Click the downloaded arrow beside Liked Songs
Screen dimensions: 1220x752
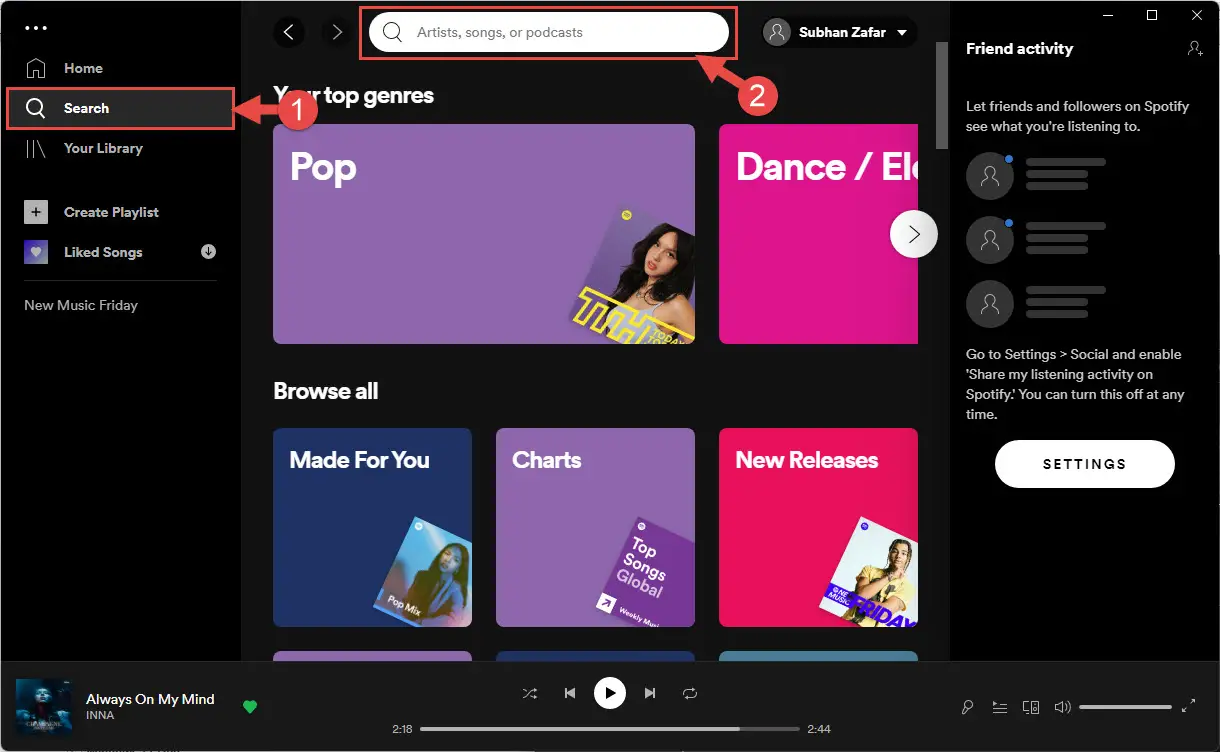208,252
